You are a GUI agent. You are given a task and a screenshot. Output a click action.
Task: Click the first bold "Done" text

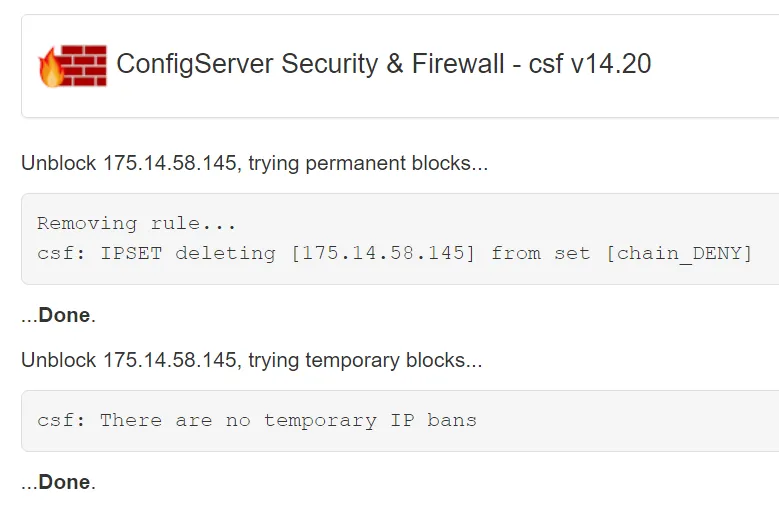(64, 316)
